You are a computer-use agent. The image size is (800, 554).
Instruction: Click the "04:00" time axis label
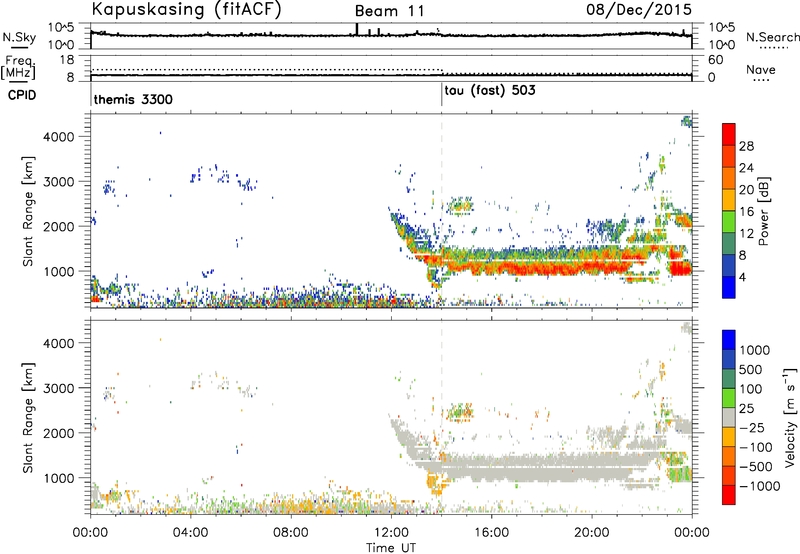click(x=191, y=533)
